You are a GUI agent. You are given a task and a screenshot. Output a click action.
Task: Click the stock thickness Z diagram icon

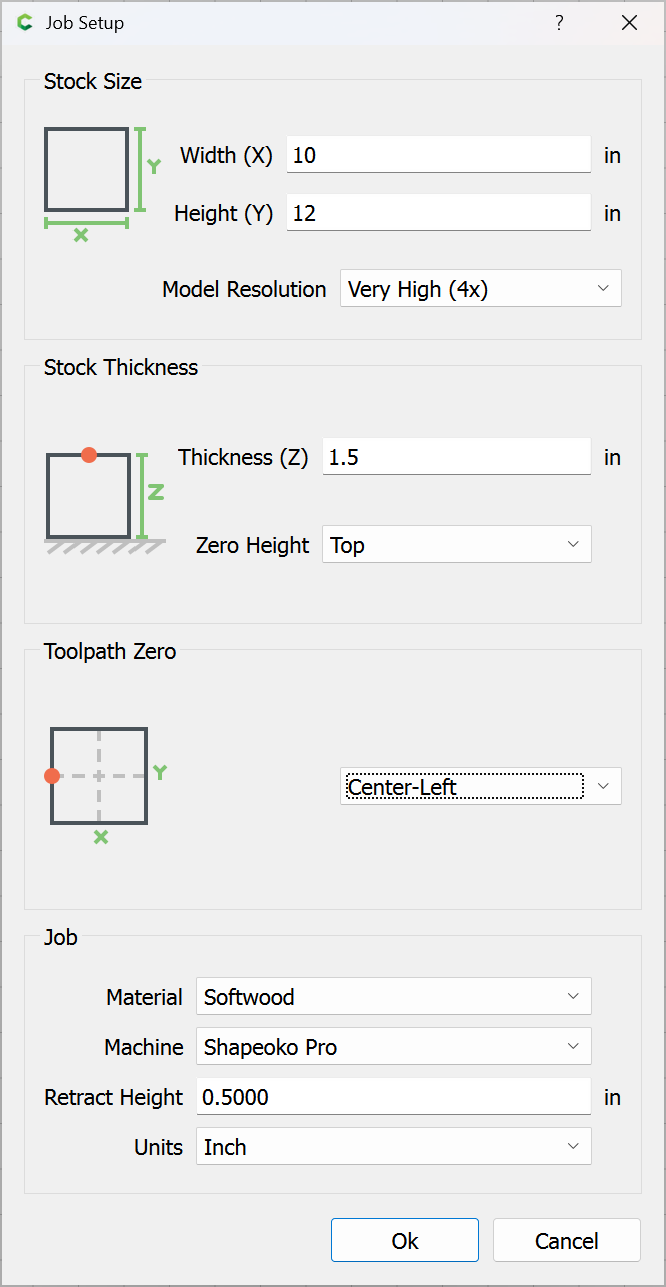click(x=104, y=497)
